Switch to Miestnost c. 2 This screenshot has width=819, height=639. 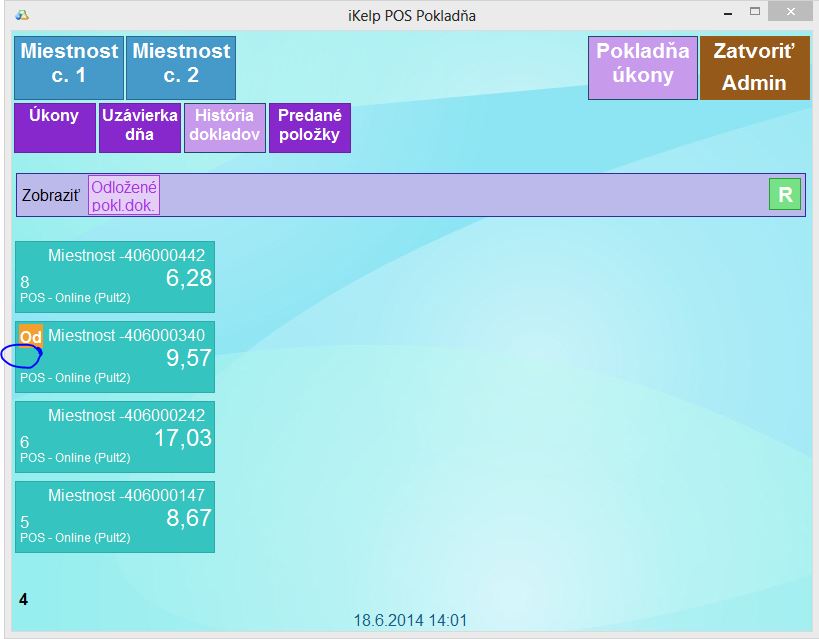181,68
